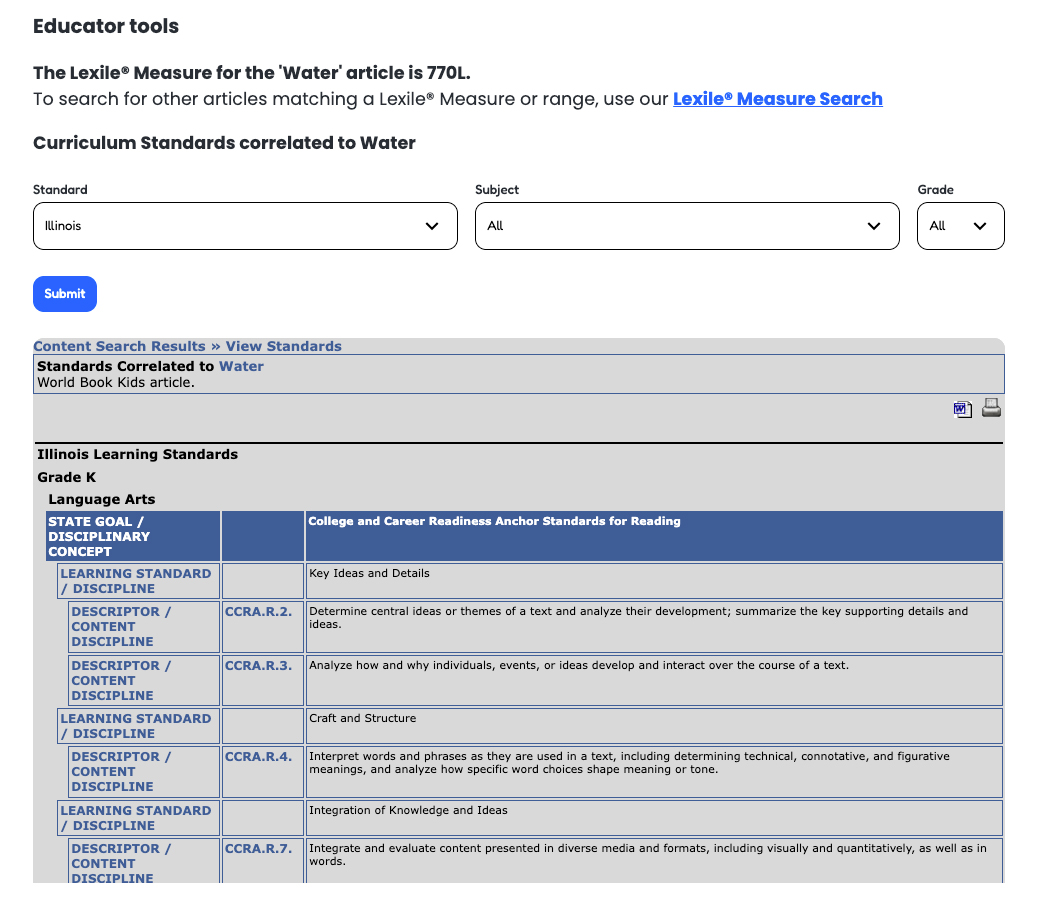This screenshot has width=1040, height=898.
Task: Click the blue Submit button
Action: point(65,294)
